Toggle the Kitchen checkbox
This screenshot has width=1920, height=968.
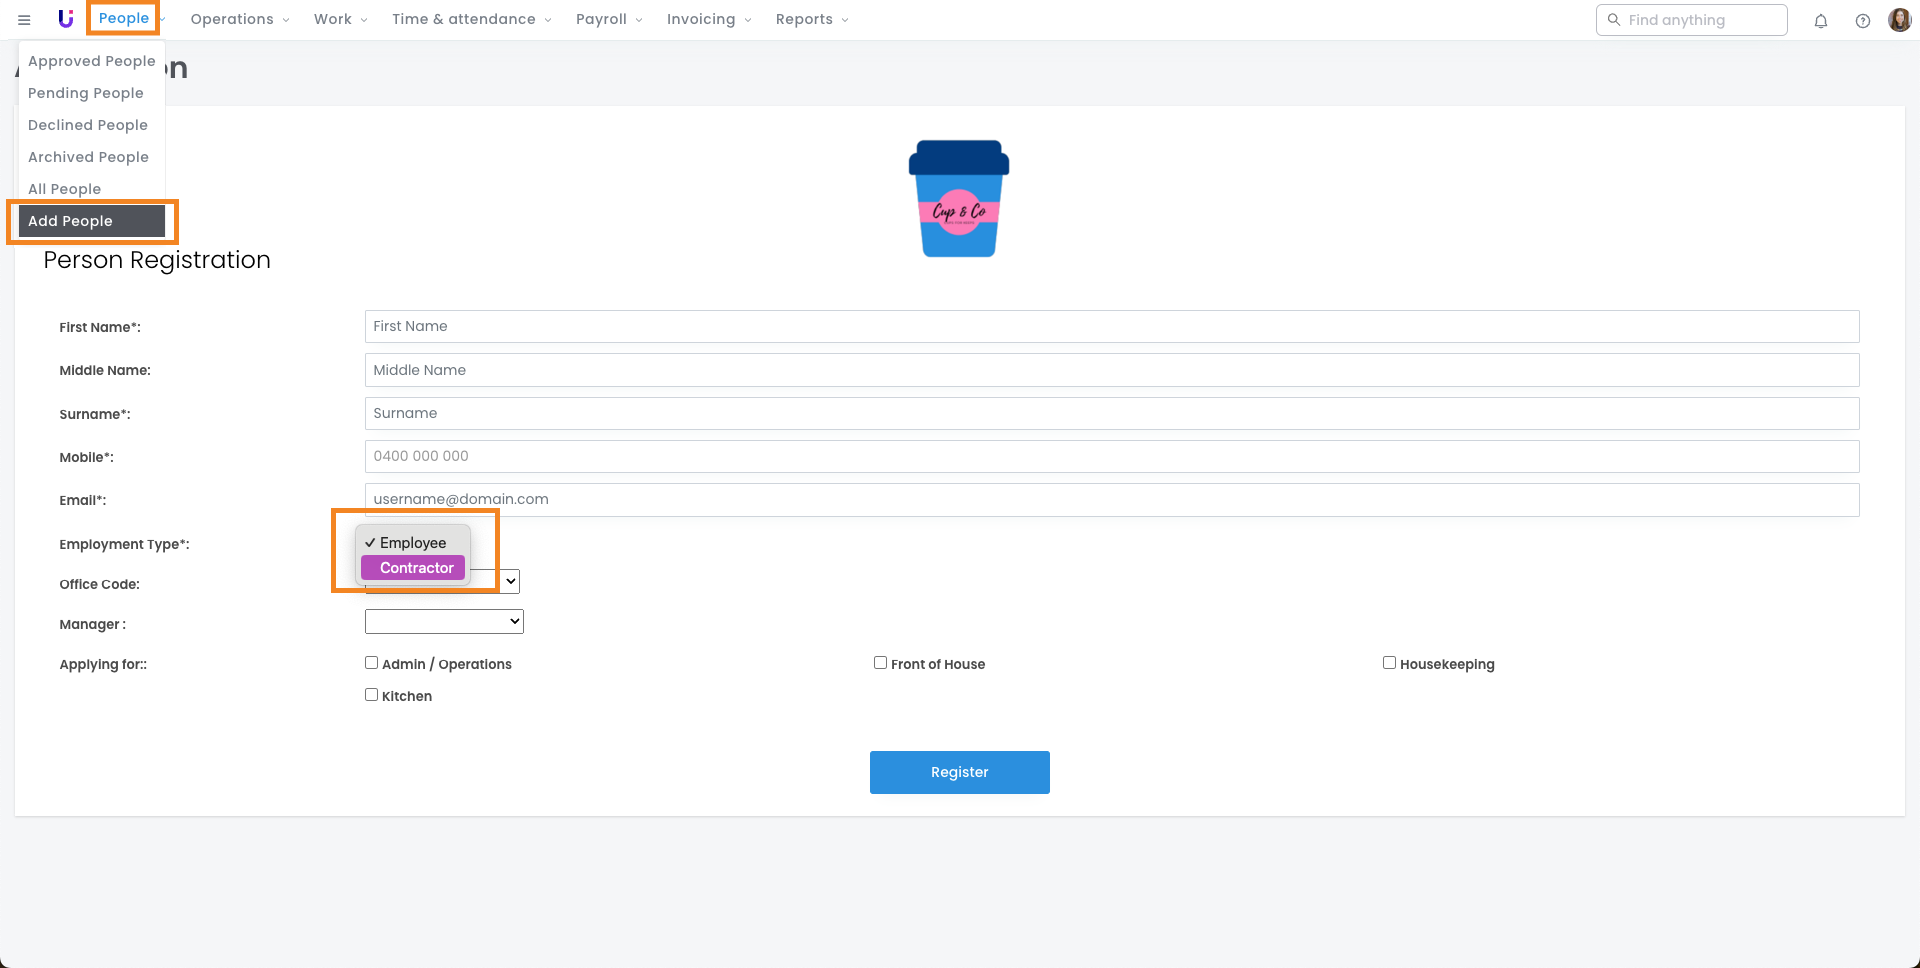pos(372,695)
